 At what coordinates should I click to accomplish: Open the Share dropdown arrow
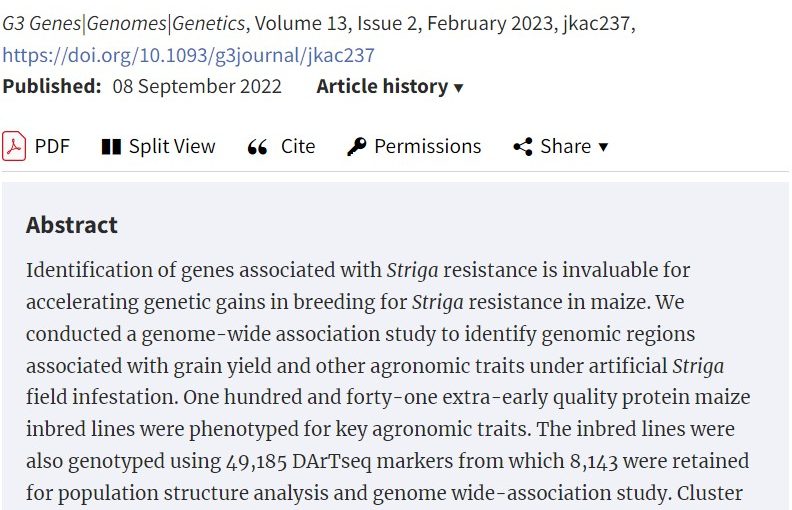(x=603, y=147)
